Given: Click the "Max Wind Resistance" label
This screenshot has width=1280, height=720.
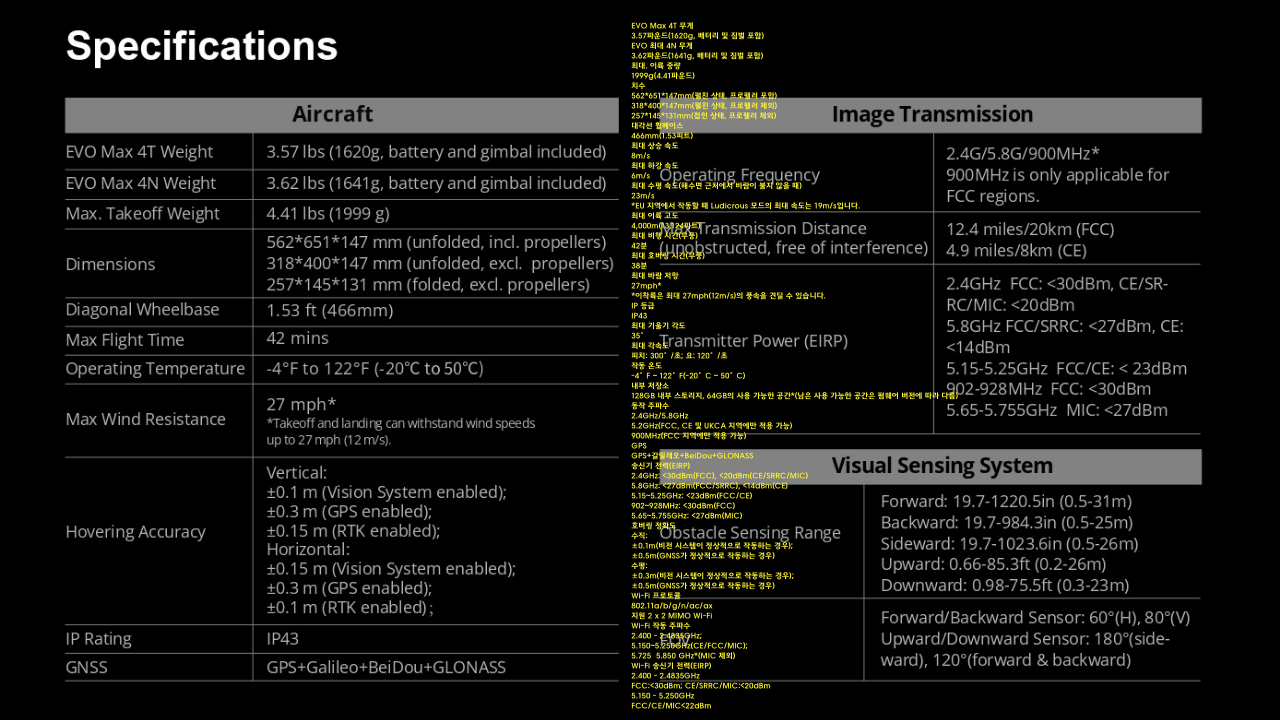Looking at the screenshot, I should pos(145,419).
